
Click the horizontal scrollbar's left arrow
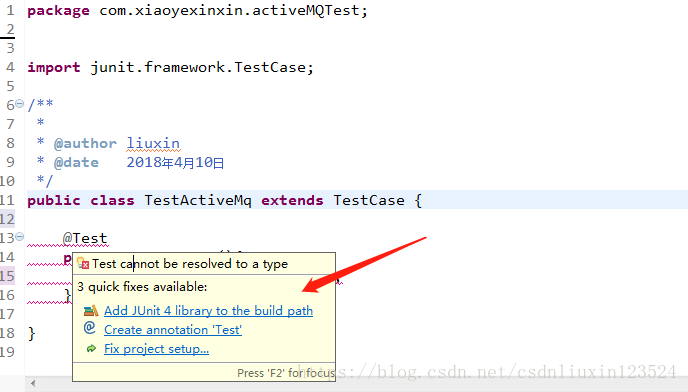coord(33,384)
